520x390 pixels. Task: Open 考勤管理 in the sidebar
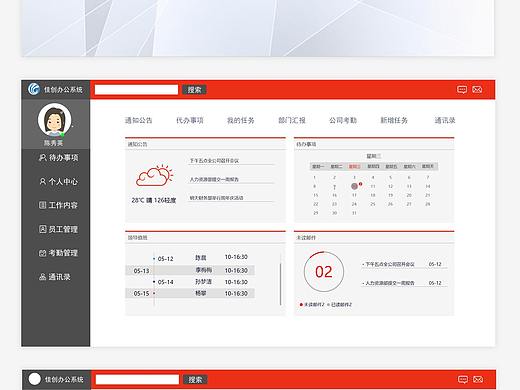click(58, 253)
